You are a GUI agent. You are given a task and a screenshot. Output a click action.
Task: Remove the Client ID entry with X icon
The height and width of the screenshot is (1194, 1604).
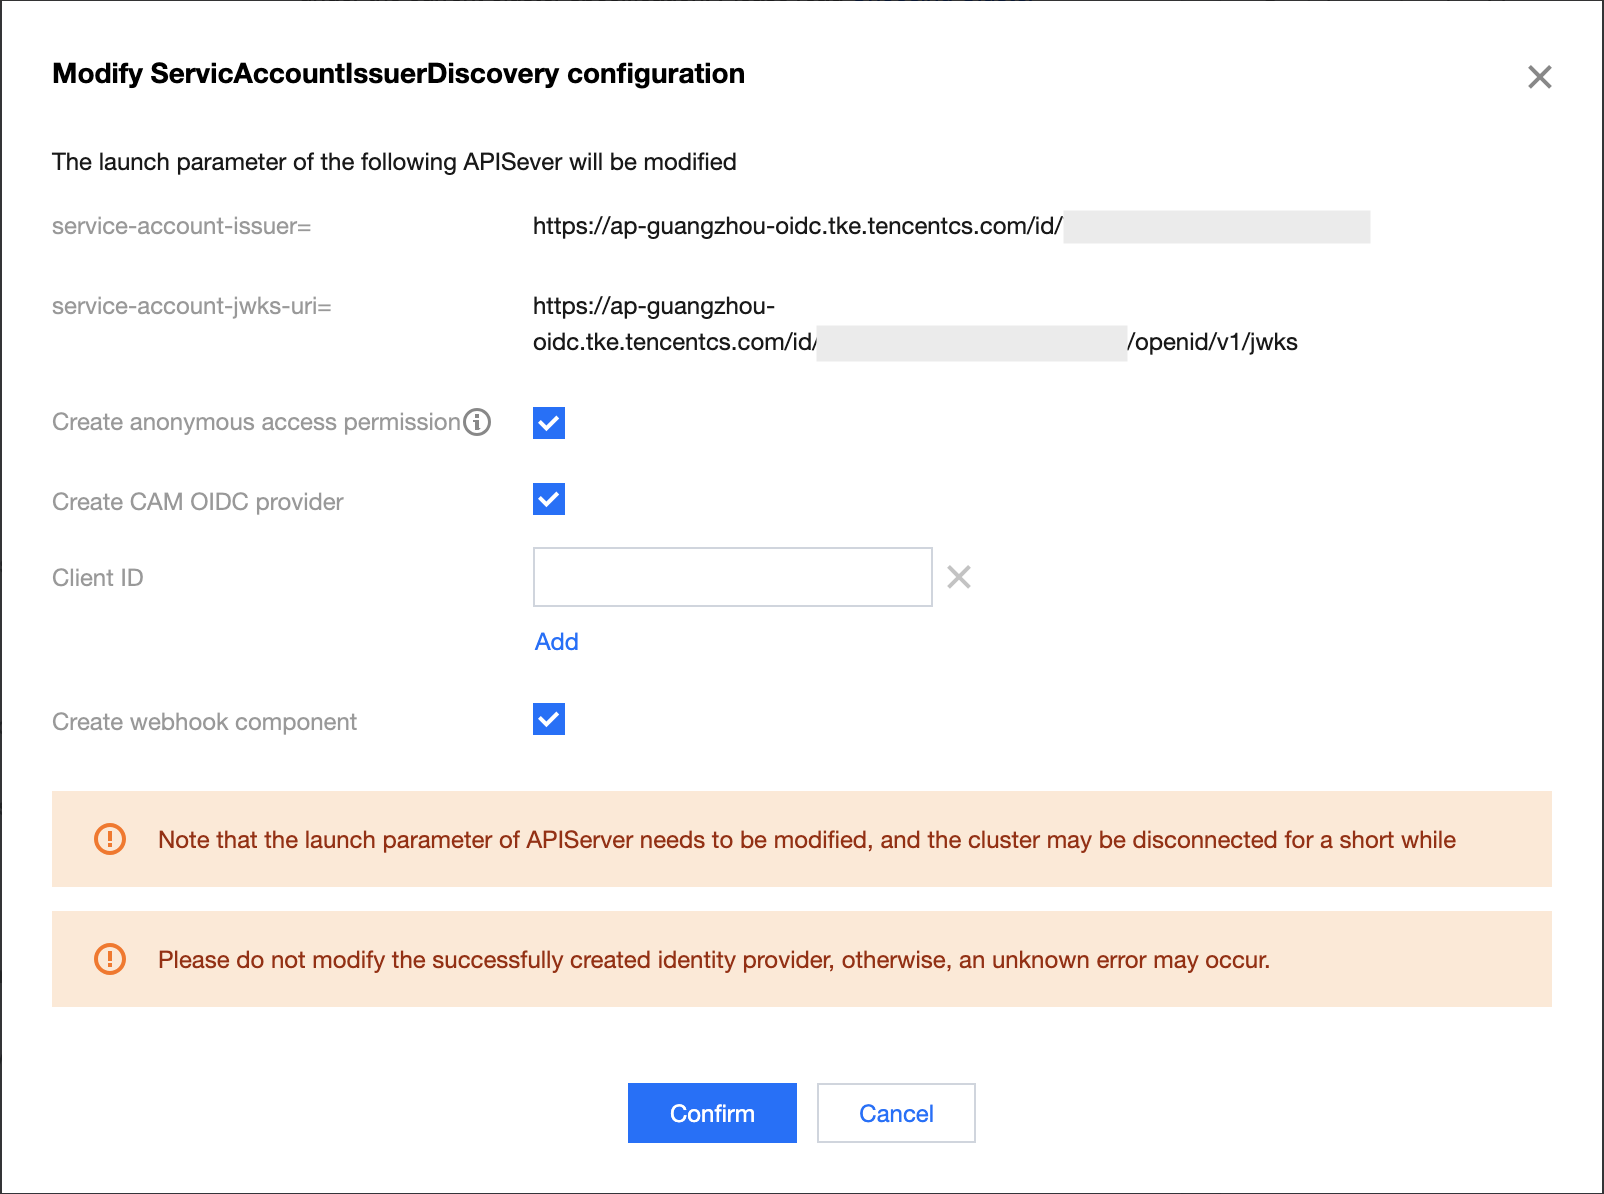[x=958, y=577]
